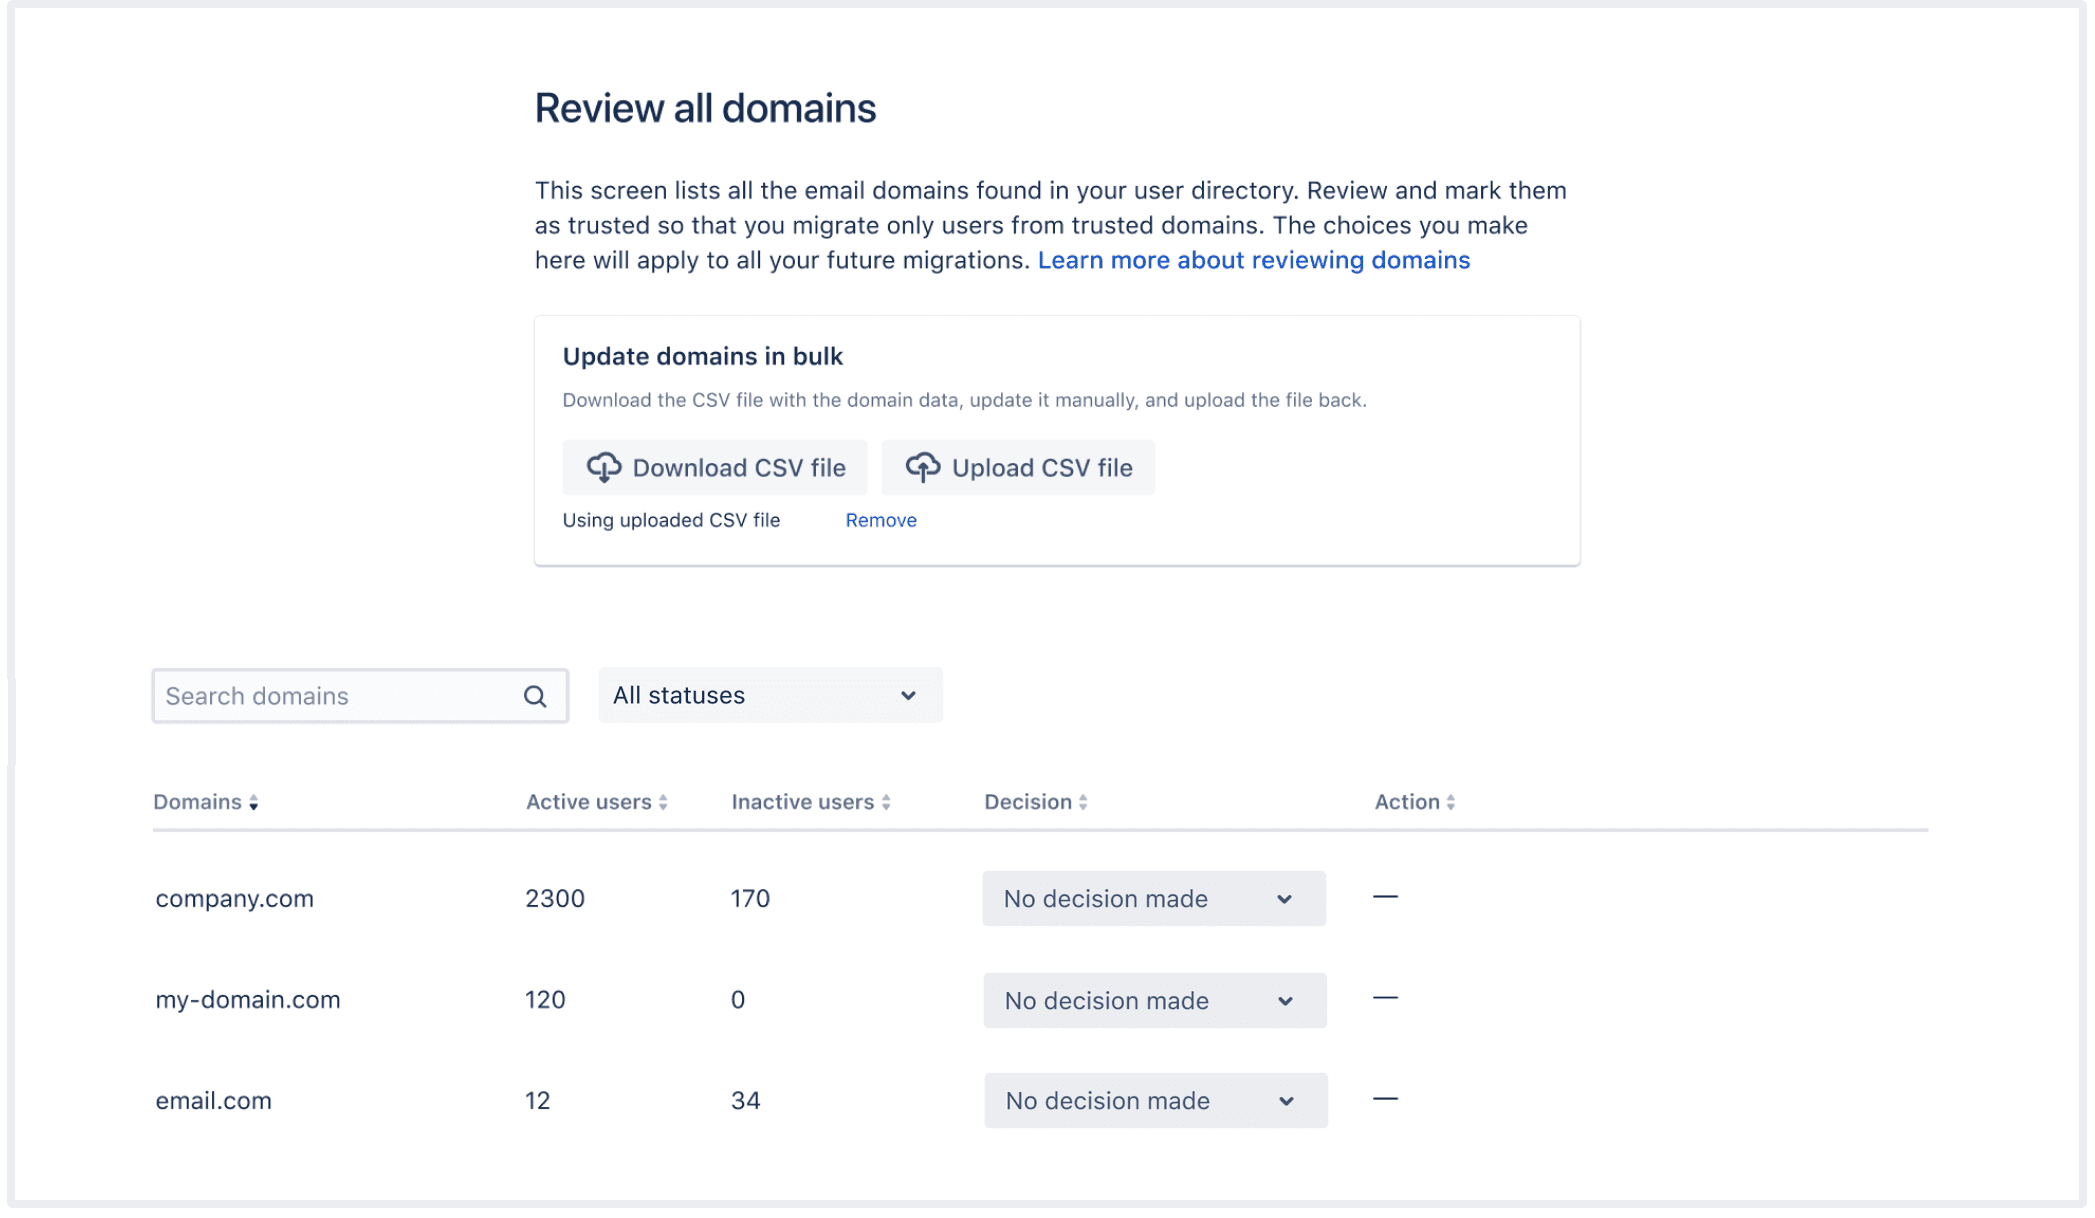Click the email.com domain row name

click(213, 1101)
